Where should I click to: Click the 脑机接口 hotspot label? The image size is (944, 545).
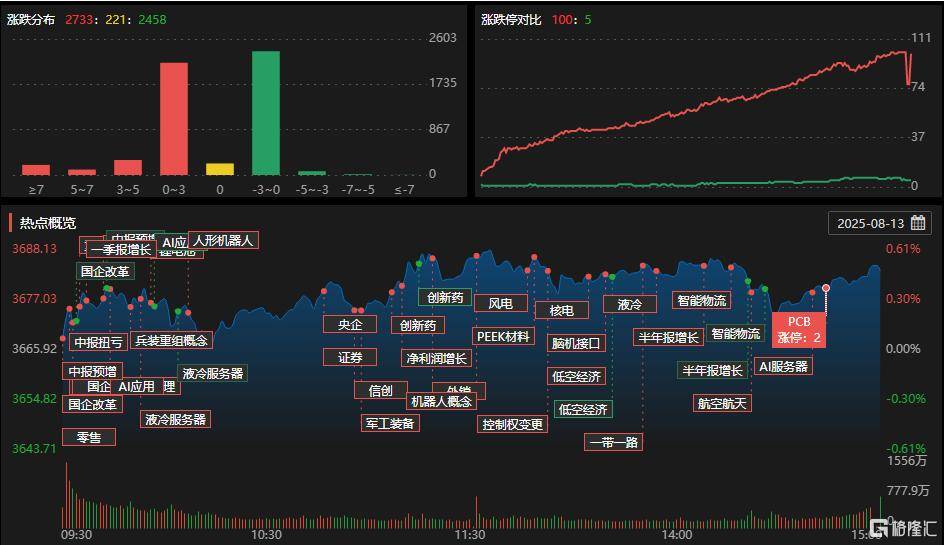577,343
